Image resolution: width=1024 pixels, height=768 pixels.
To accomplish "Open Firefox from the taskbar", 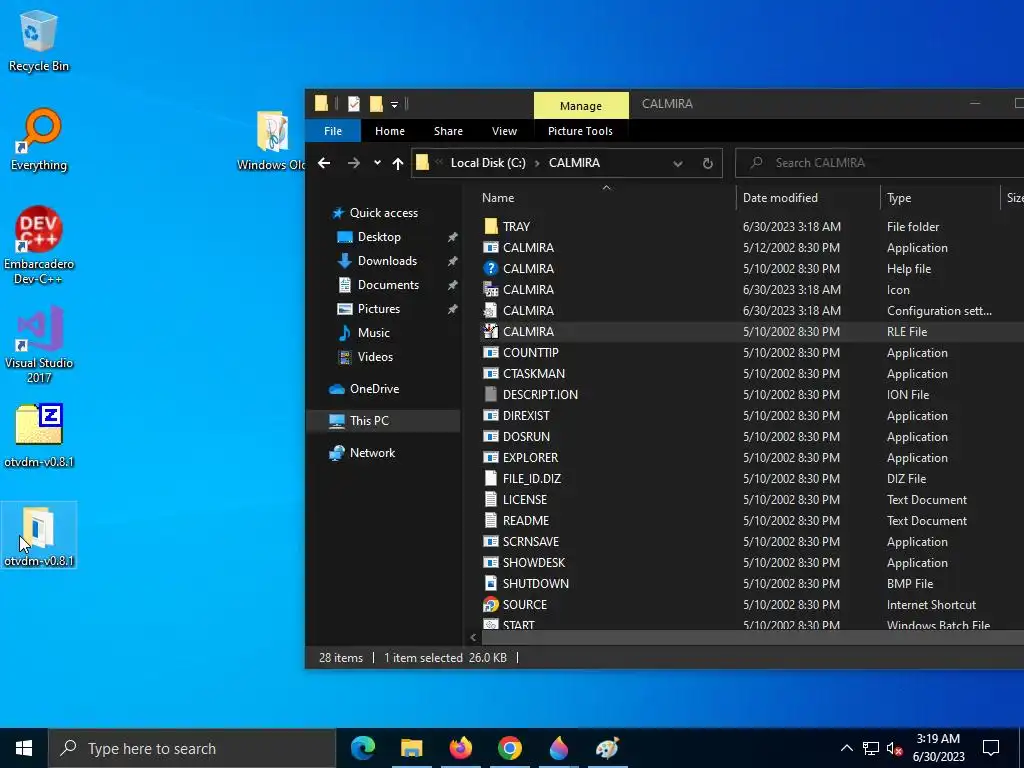I will 460,748.
